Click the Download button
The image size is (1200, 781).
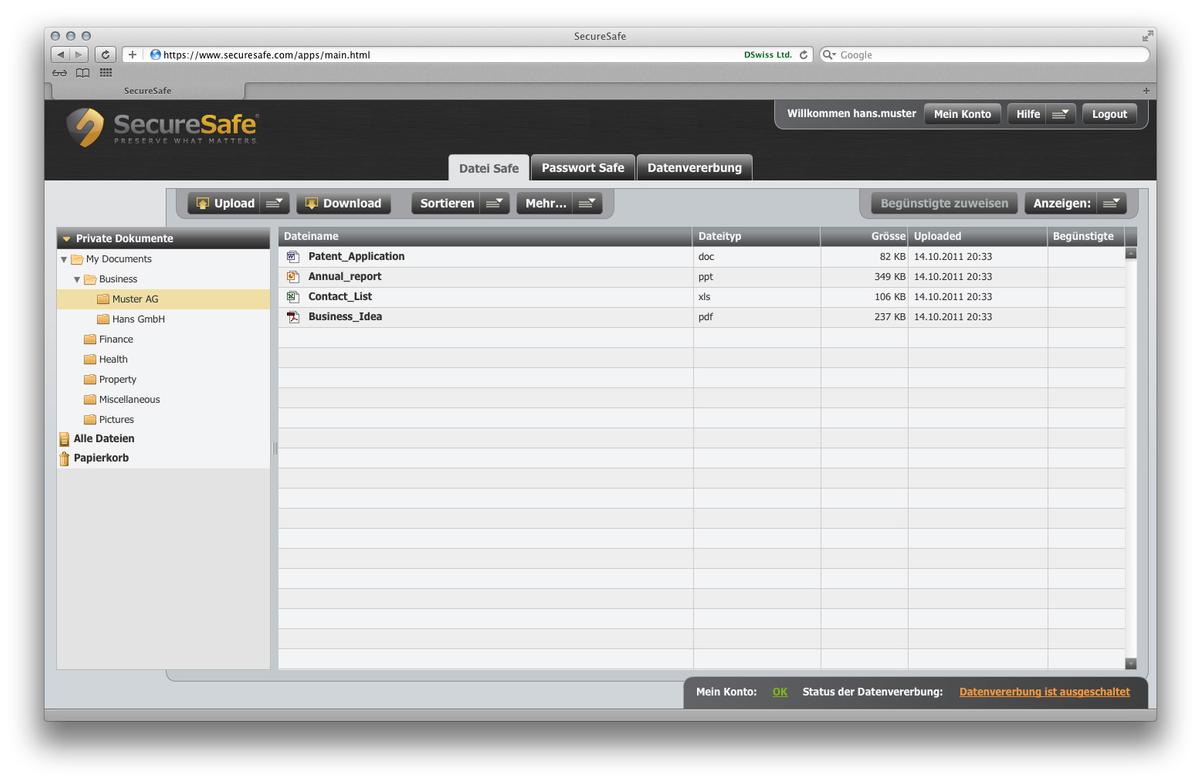pos(343,203)
